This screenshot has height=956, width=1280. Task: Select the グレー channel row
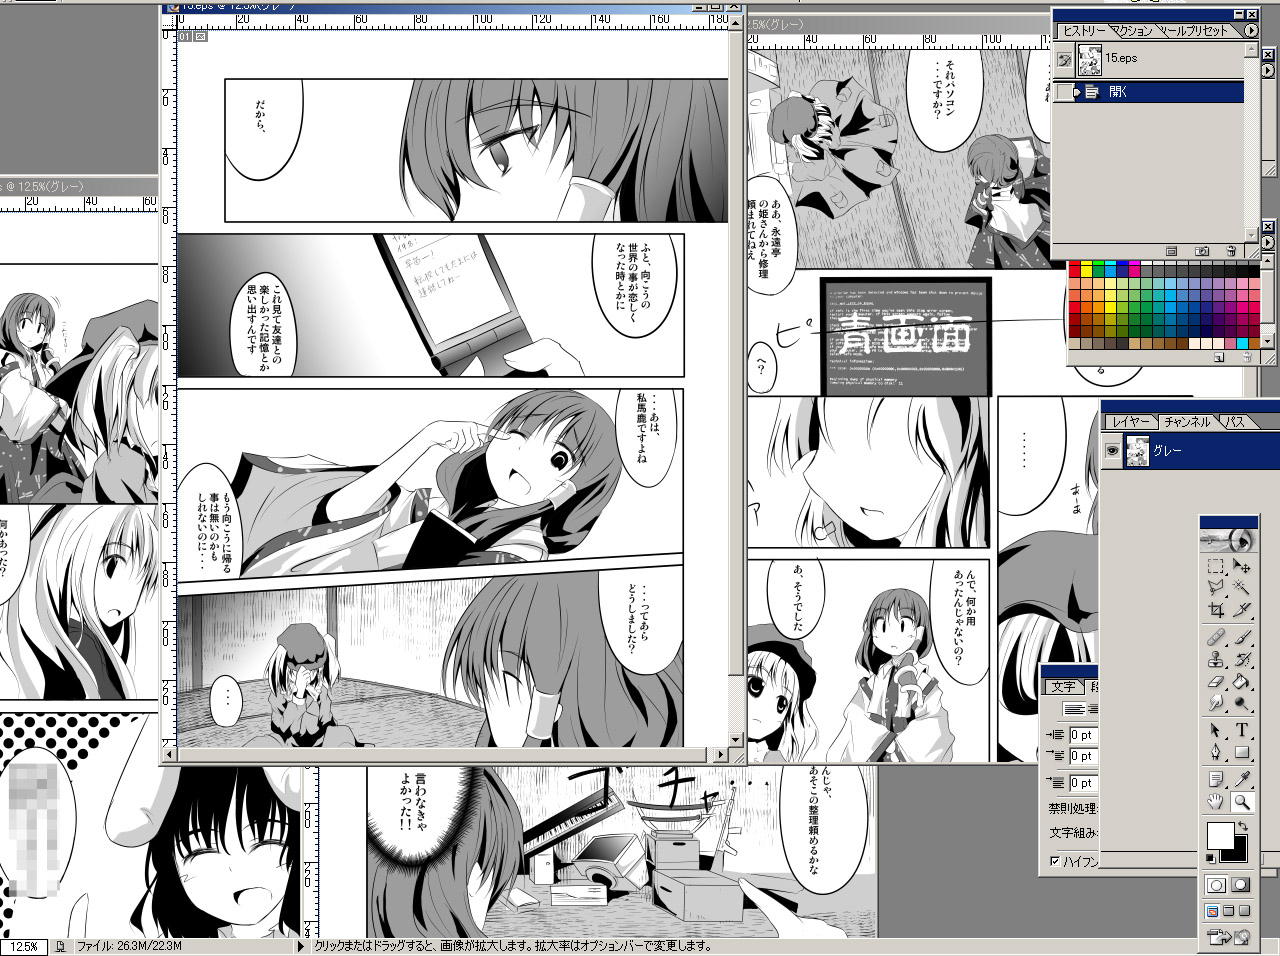[x=1190, y=451]
